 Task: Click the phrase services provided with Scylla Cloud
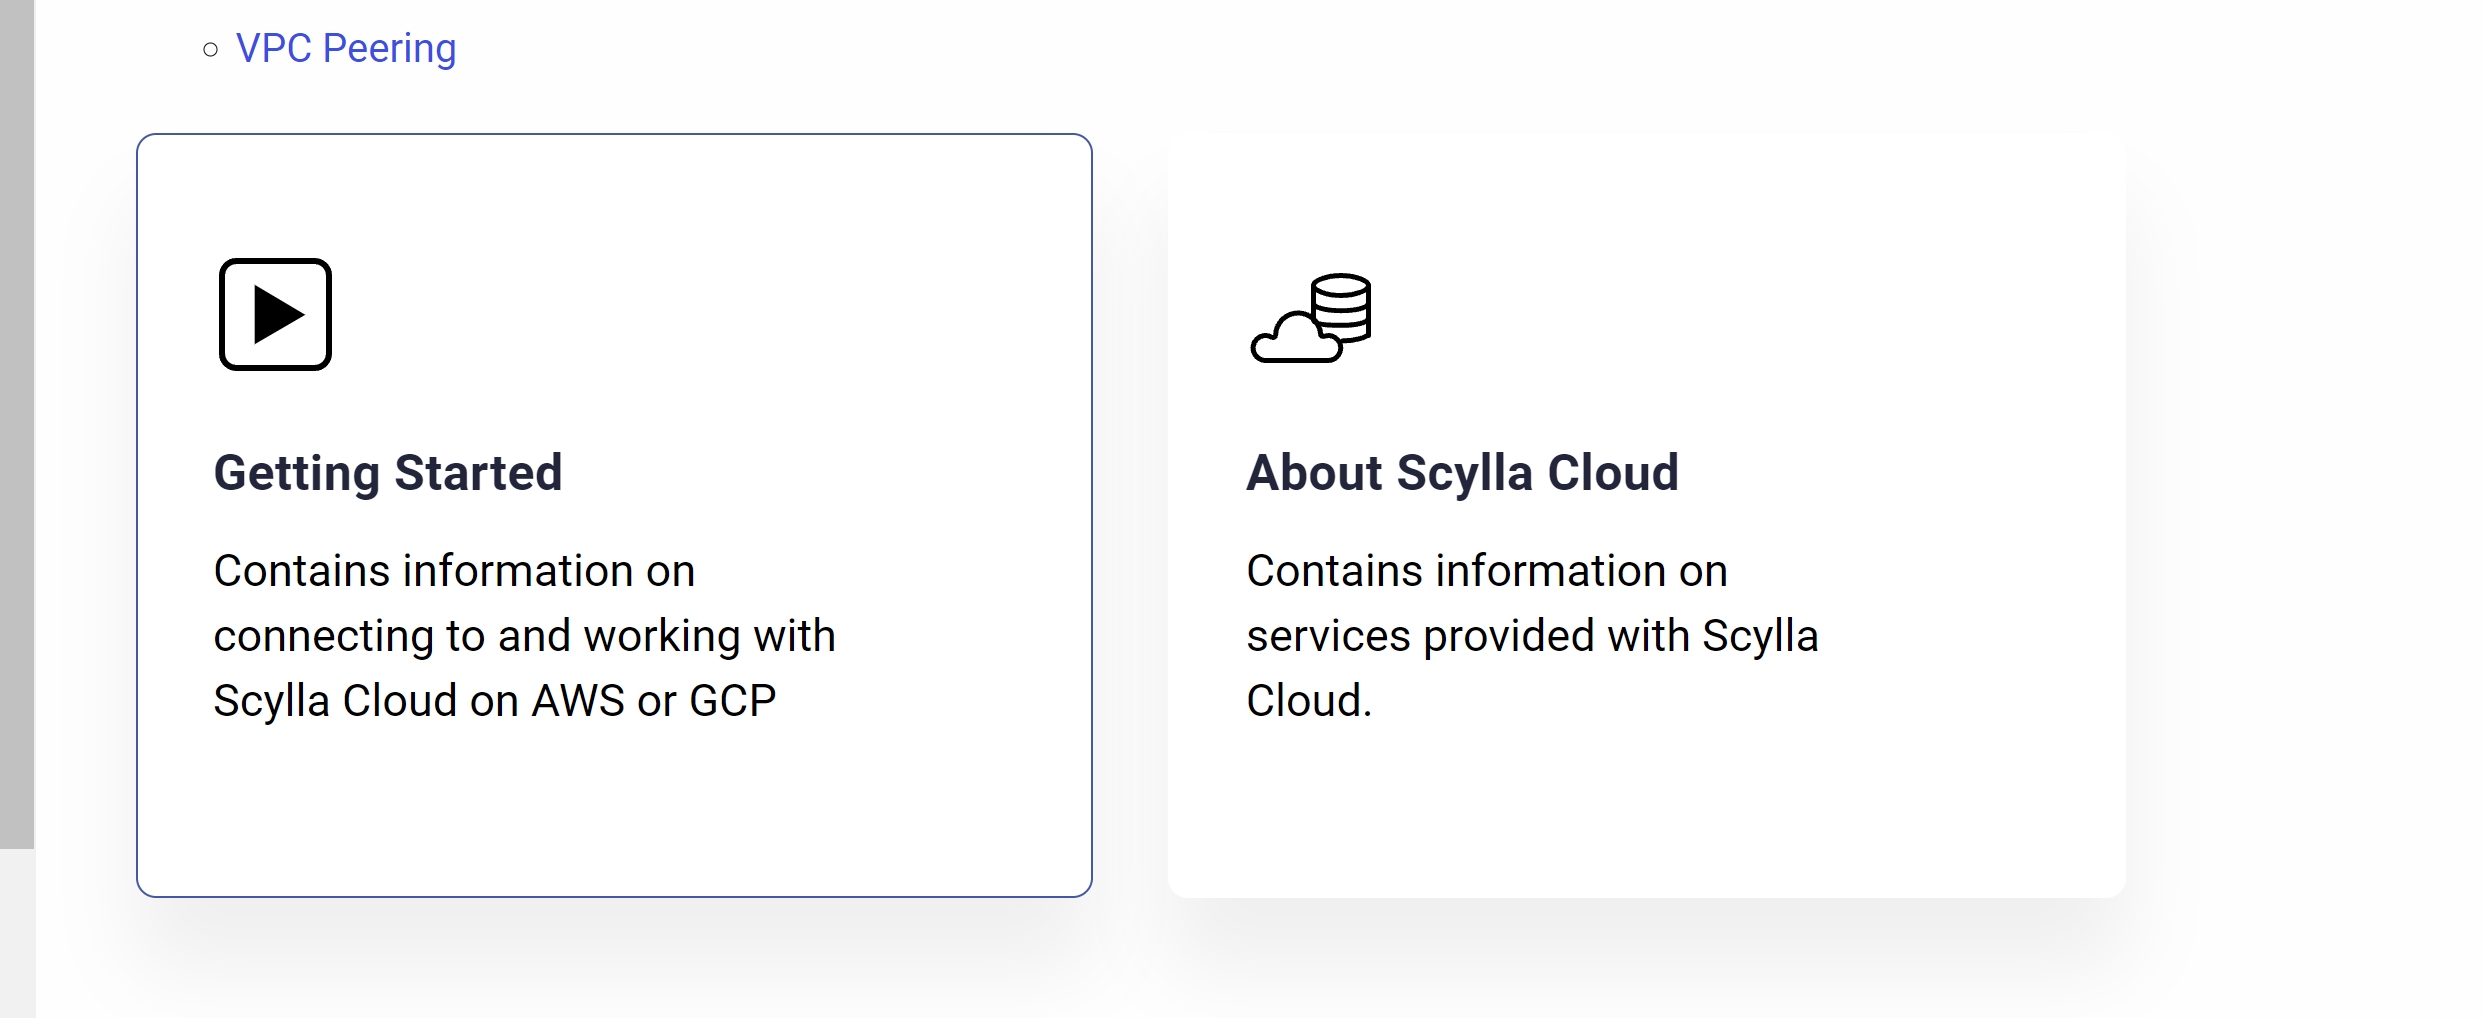tap(1532, 634)
